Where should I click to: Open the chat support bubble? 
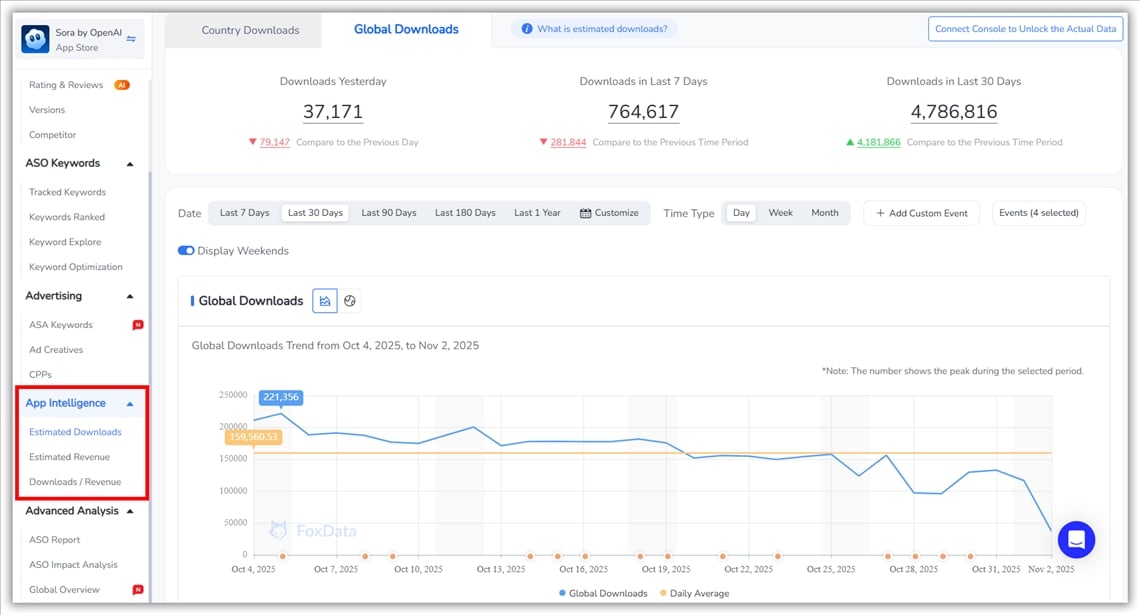pyautogui.click(x=1076, y=540)
